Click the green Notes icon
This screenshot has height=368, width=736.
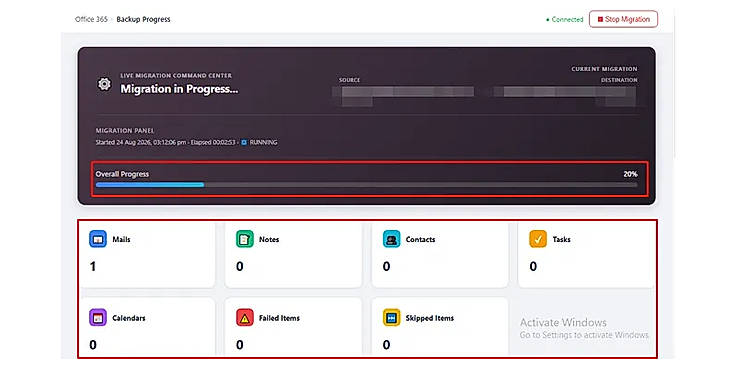pos(245,239)
